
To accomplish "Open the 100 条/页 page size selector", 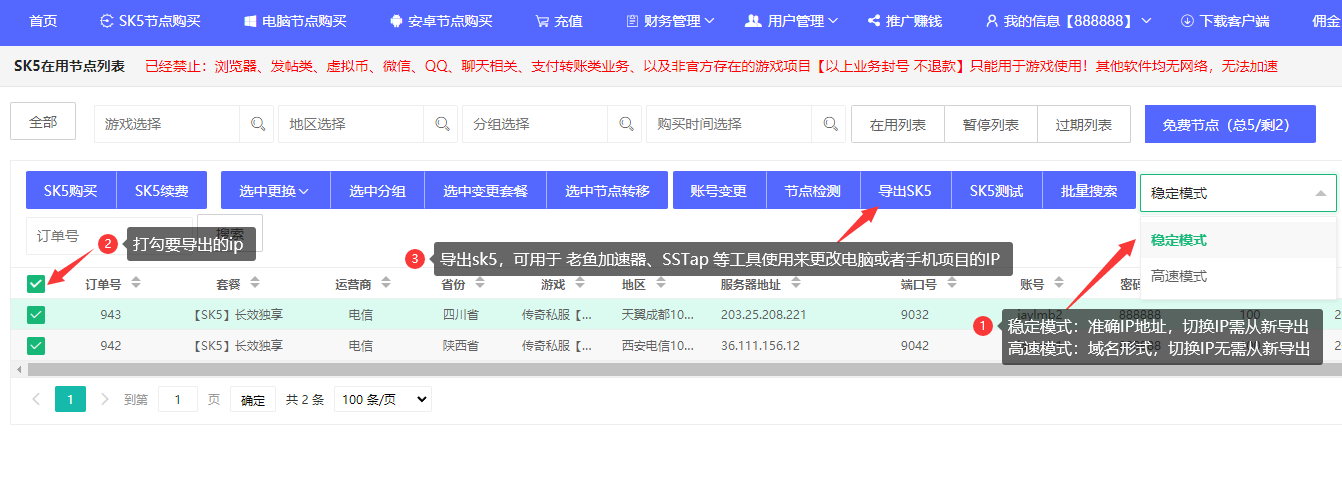I will click(382, 400).
